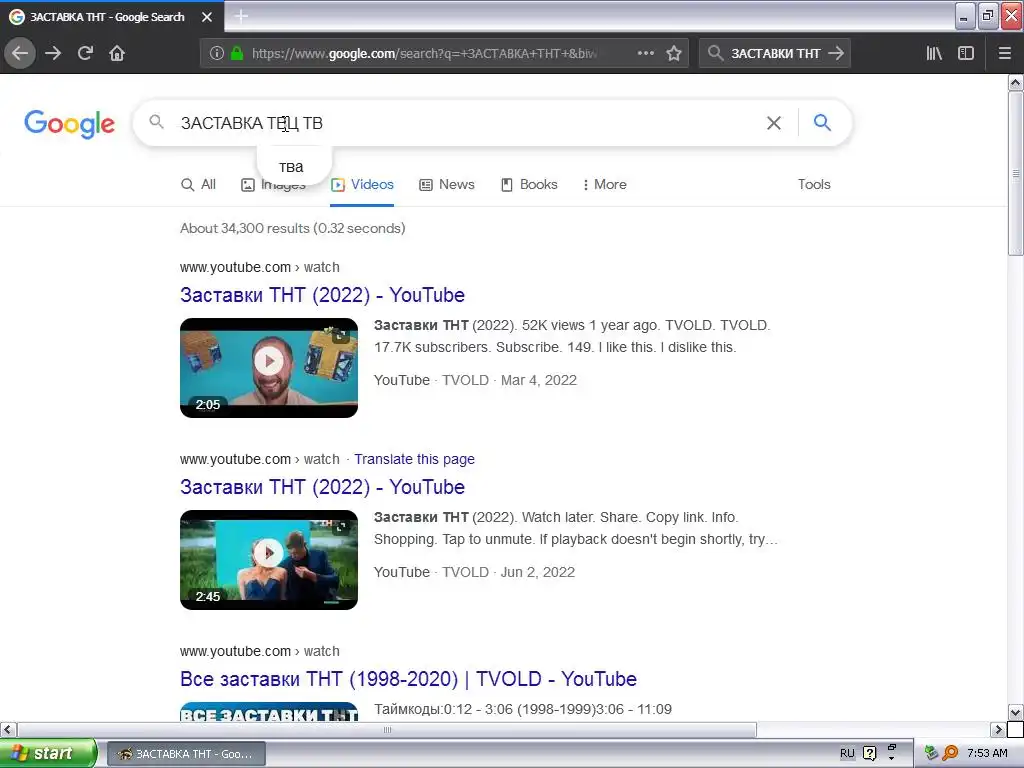
Task: Click the RU language indicator in tray
Action: [847, 754]
